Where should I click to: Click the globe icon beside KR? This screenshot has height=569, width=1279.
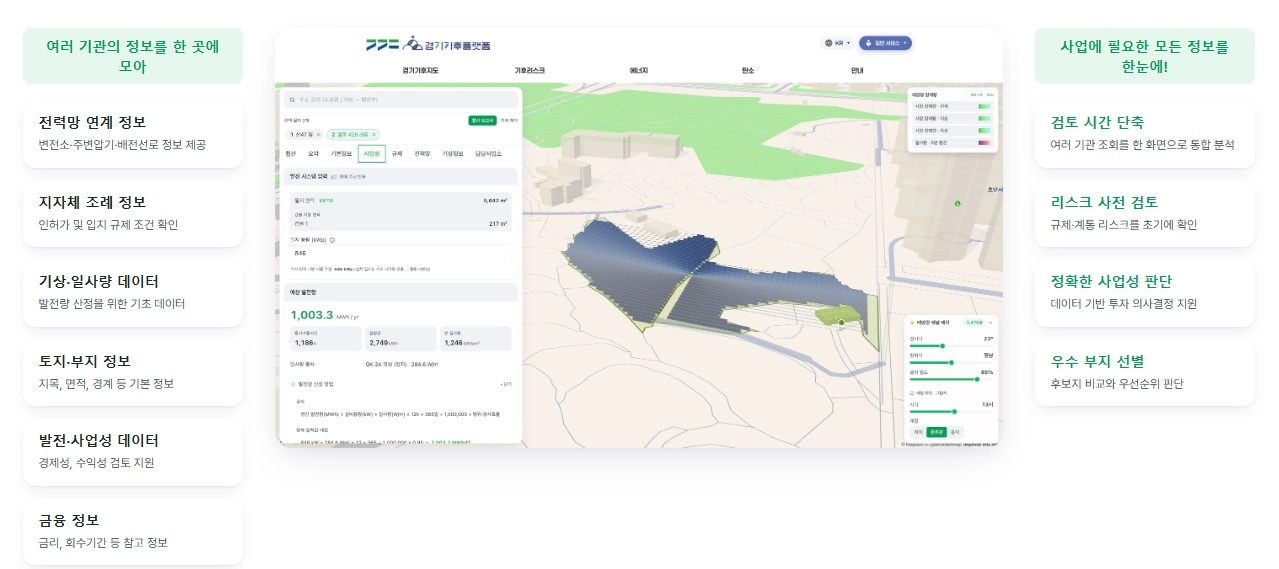pos(829,43)
